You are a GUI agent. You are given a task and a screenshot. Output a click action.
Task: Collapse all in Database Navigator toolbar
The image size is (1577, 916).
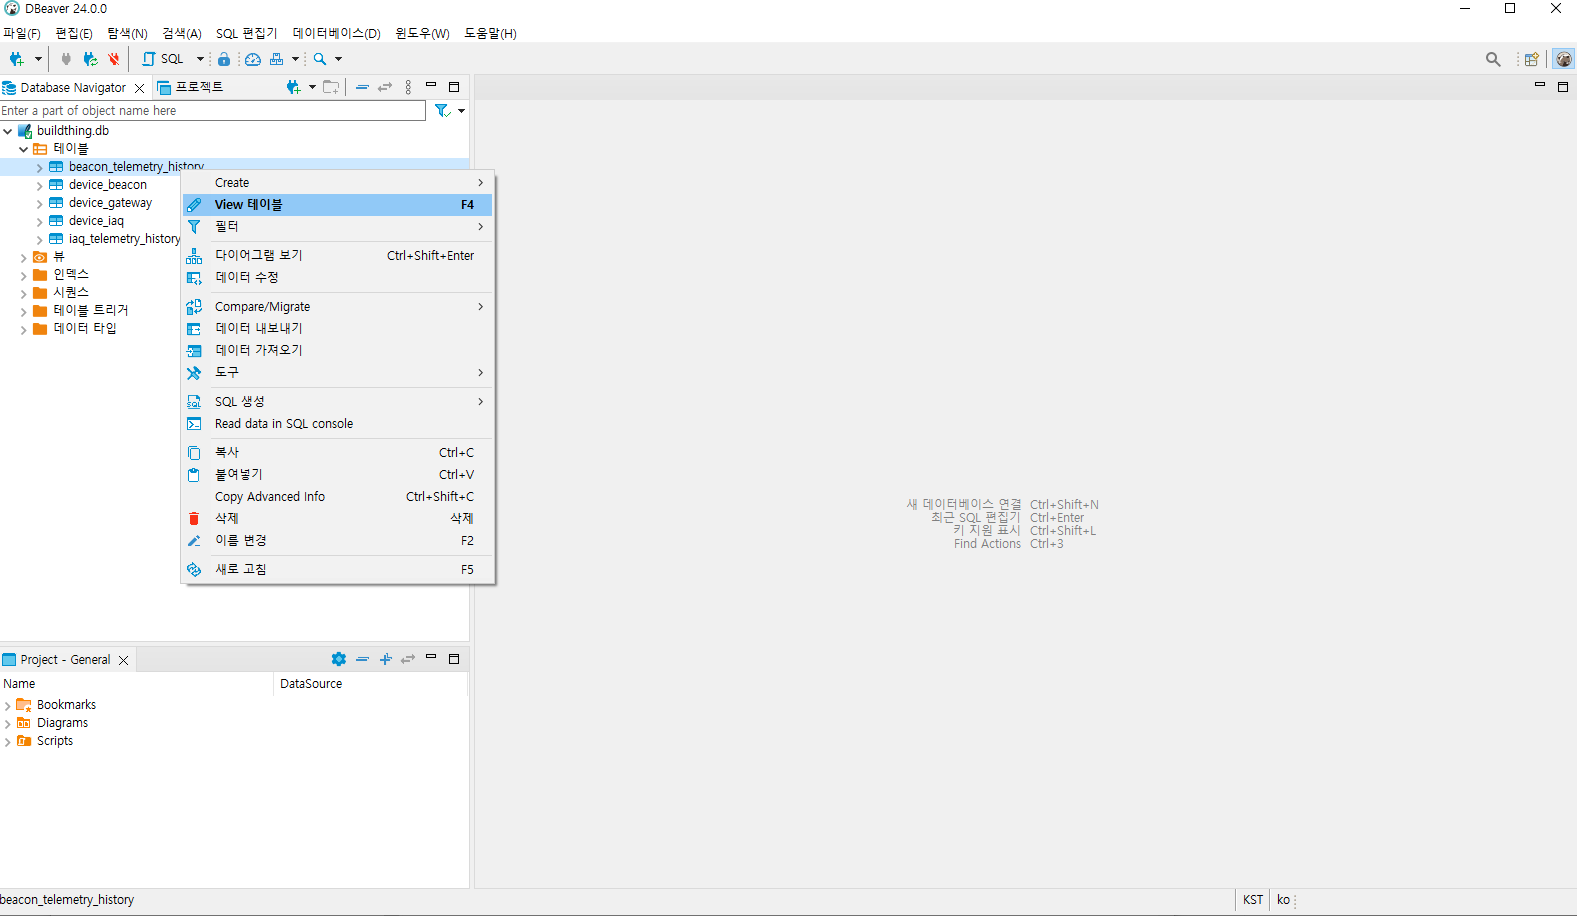[362, 87]
